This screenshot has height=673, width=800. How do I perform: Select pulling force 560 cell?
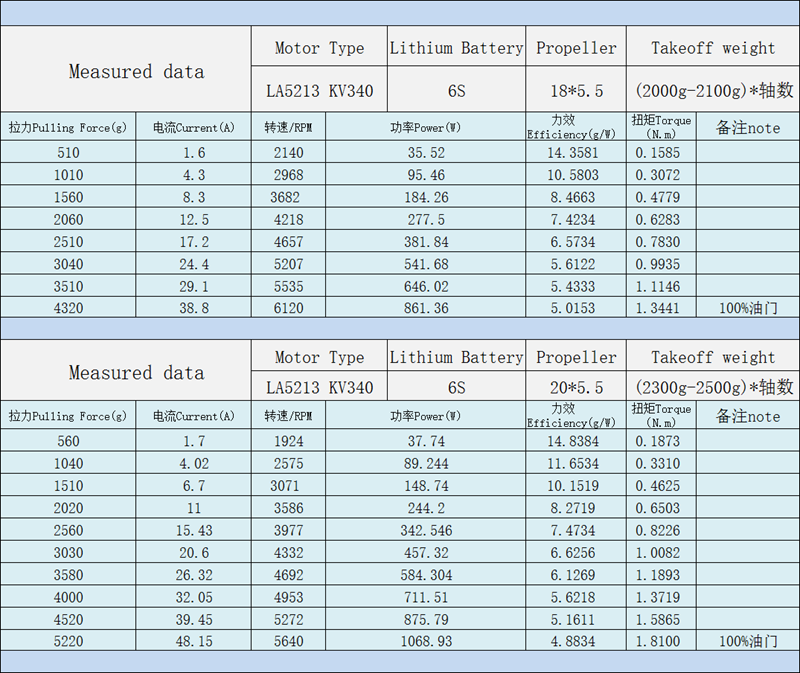68,441
